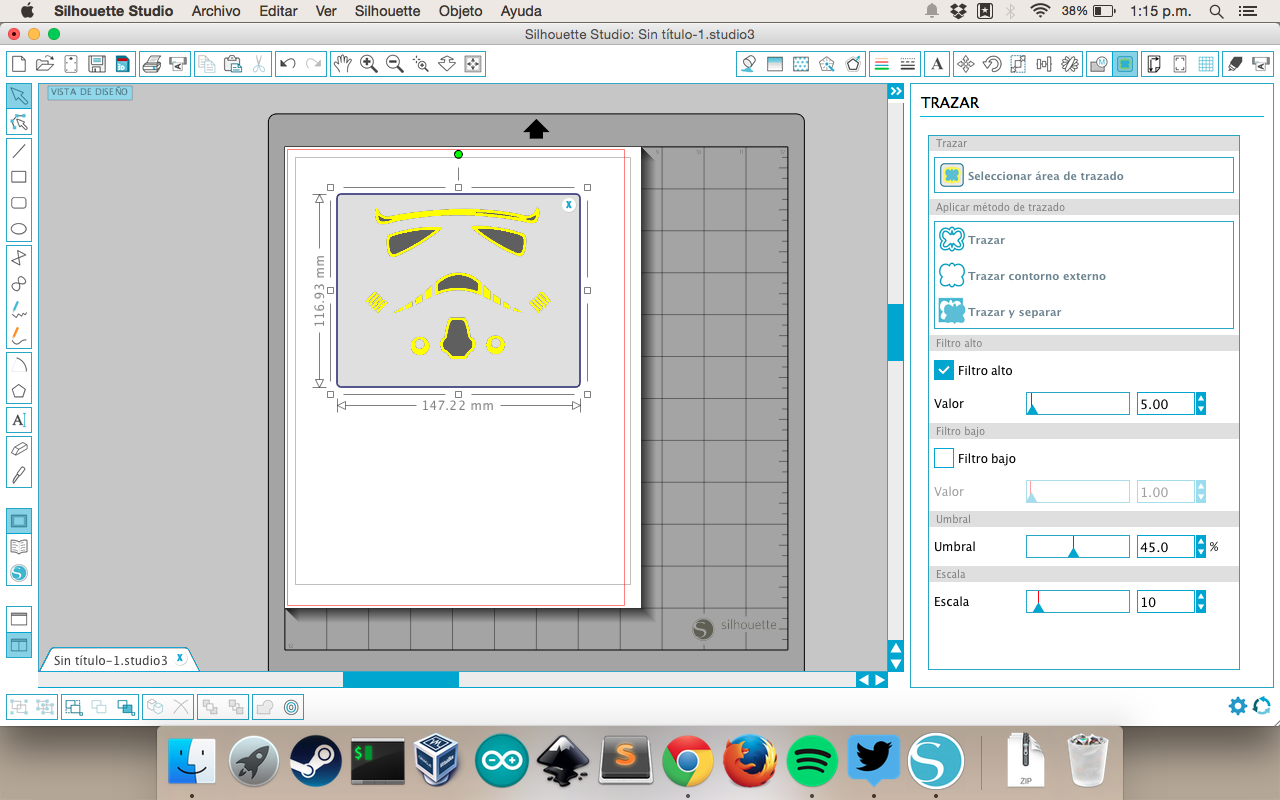The height and width of the screenshot is (800, 1280).
Task: Zoom in with the plus magnifier
Action: click(369, 64)
